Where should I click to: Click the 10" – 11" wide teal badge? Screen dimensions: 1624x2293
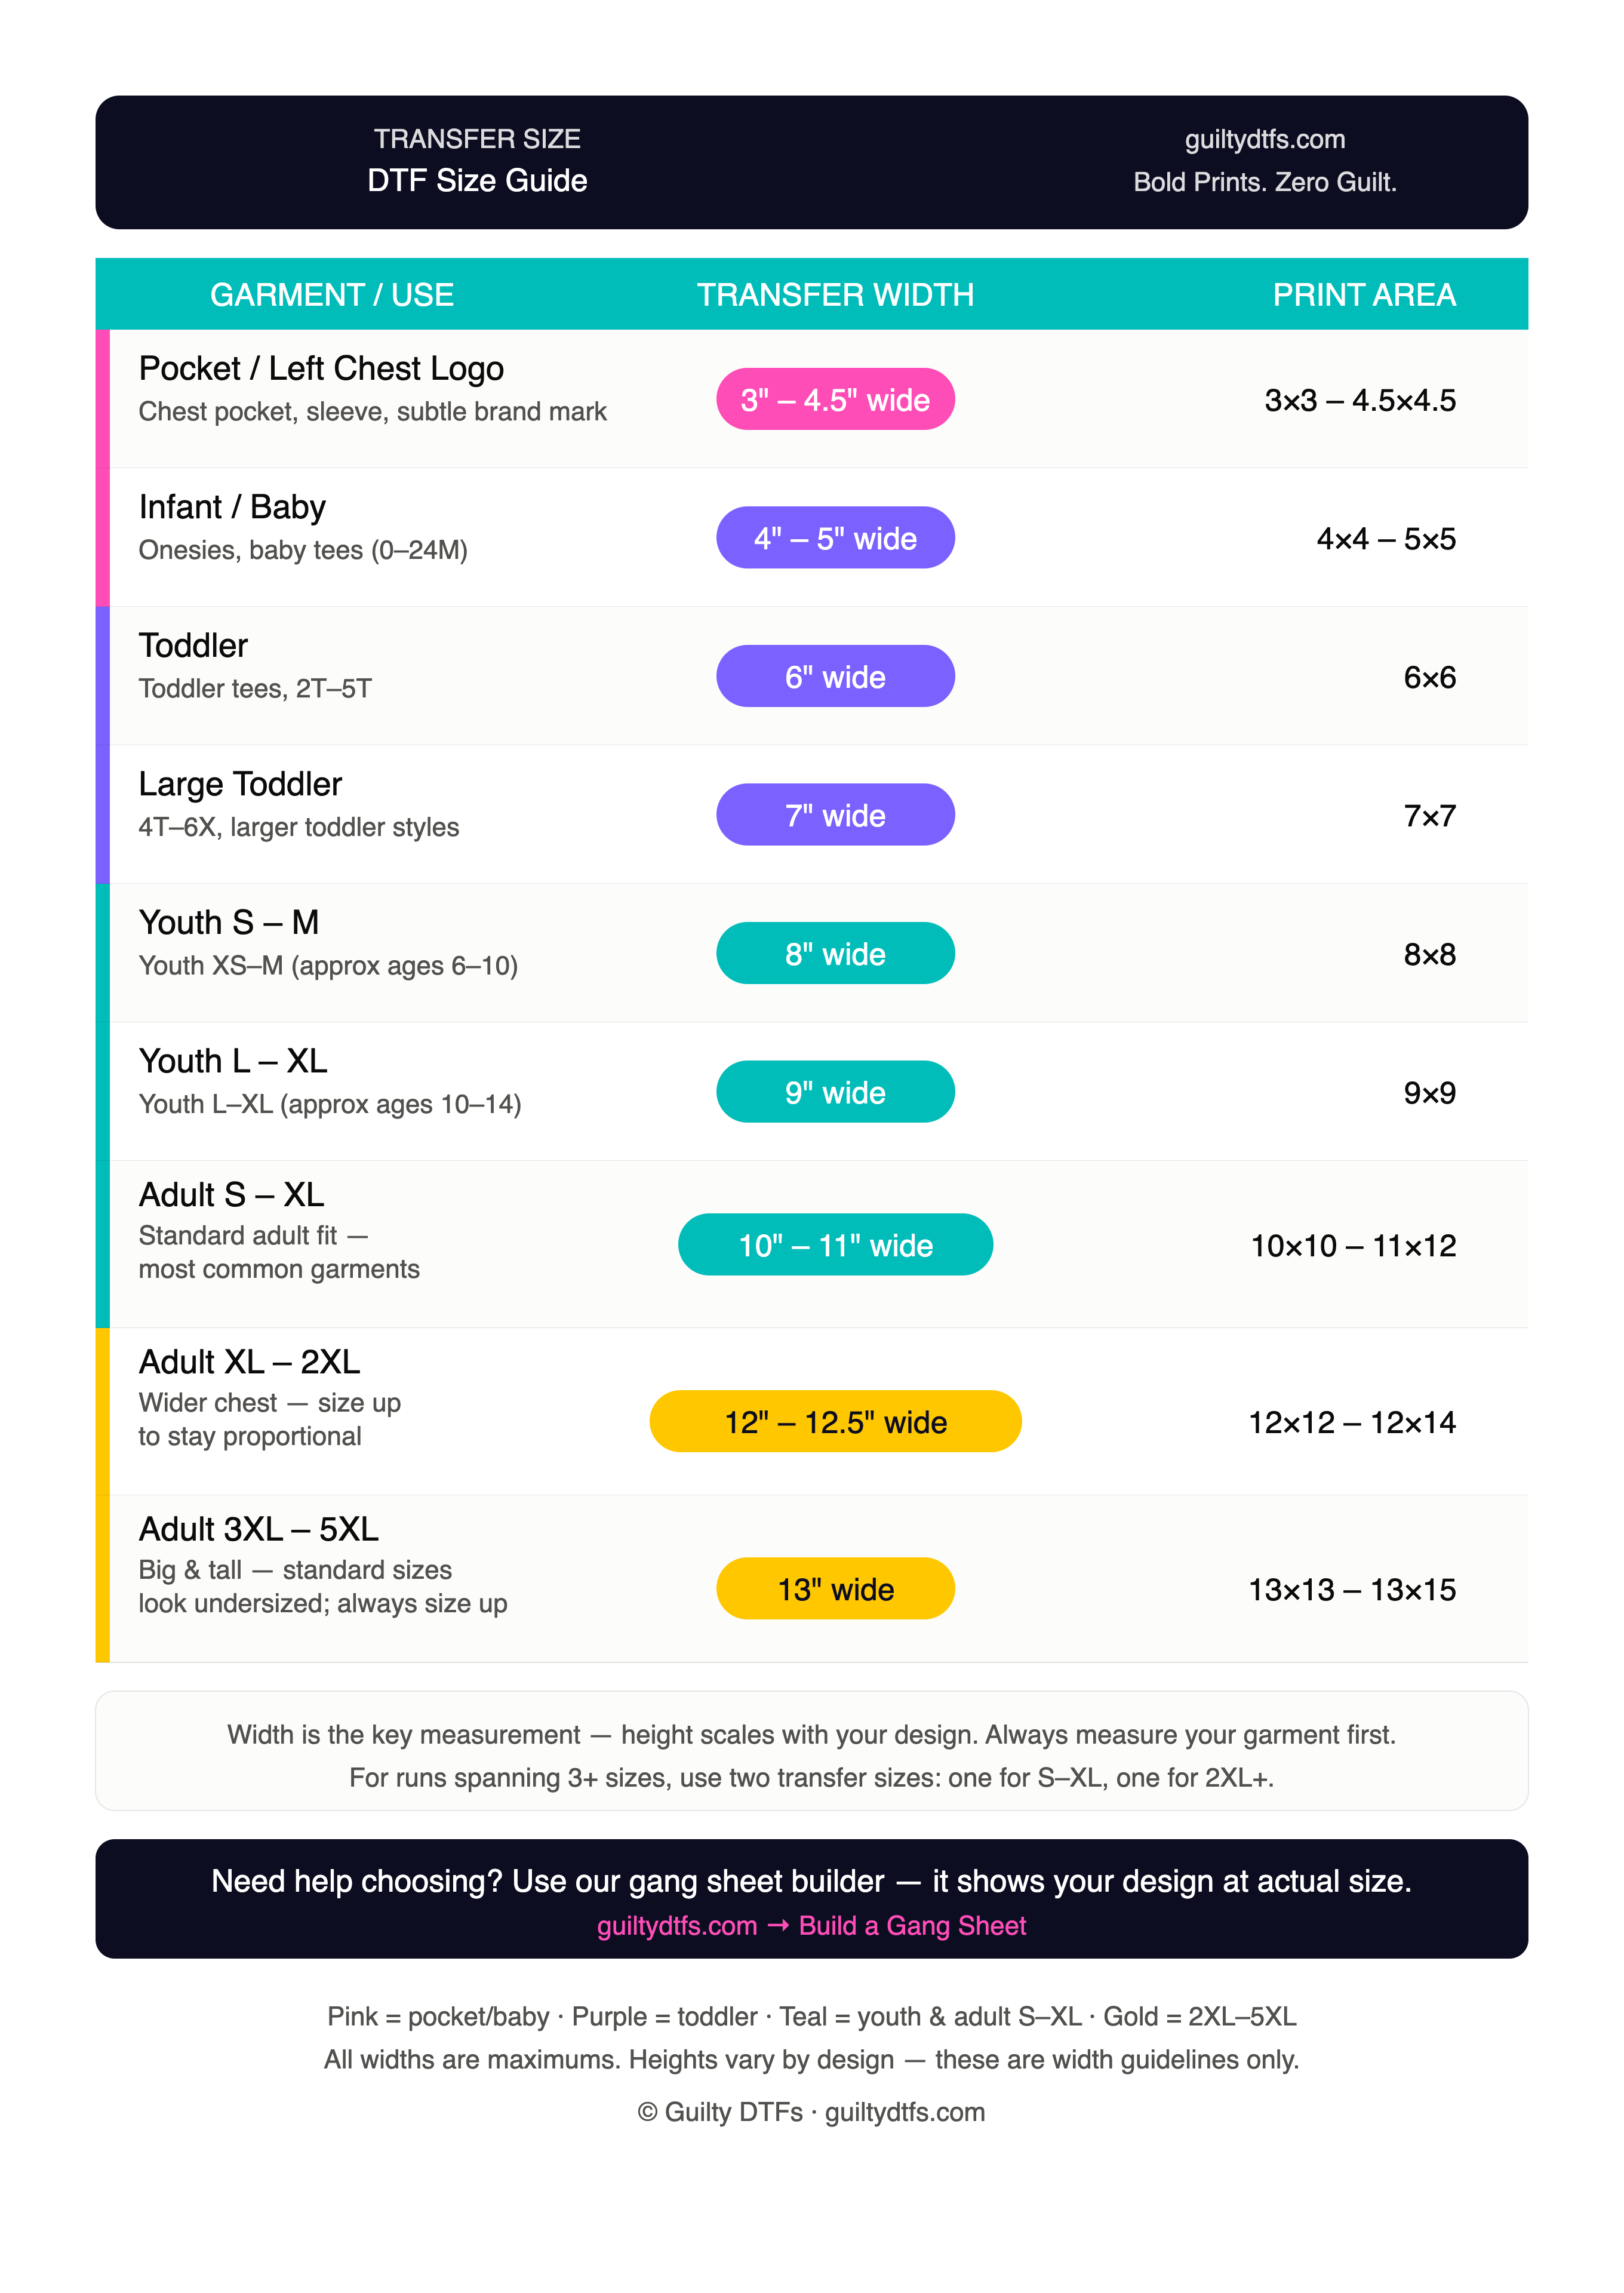(835, 1245)
